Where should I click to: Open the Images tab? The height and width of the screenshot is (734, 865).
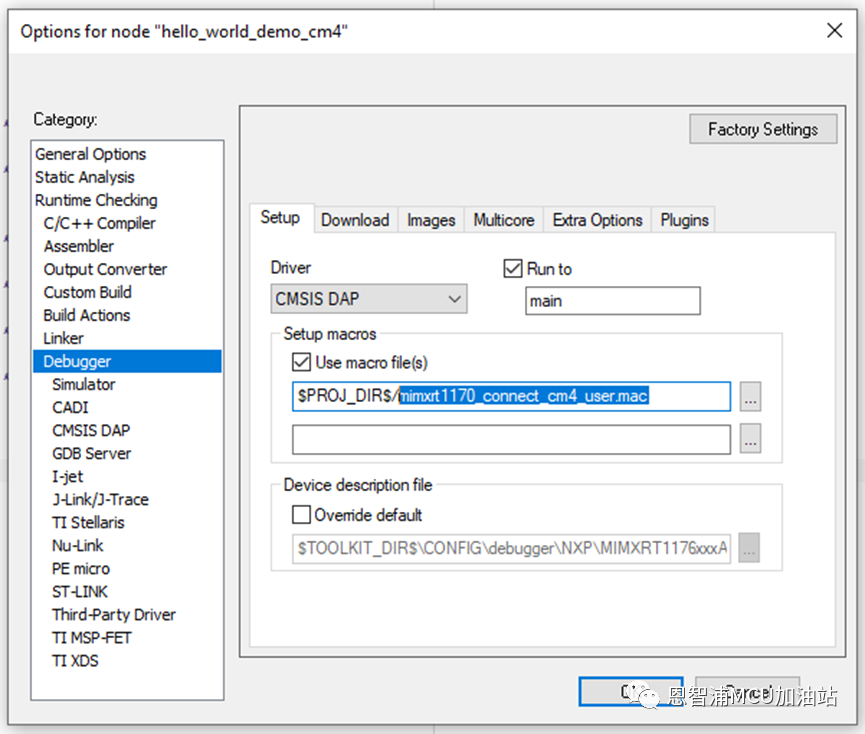[x=431, y=220]
